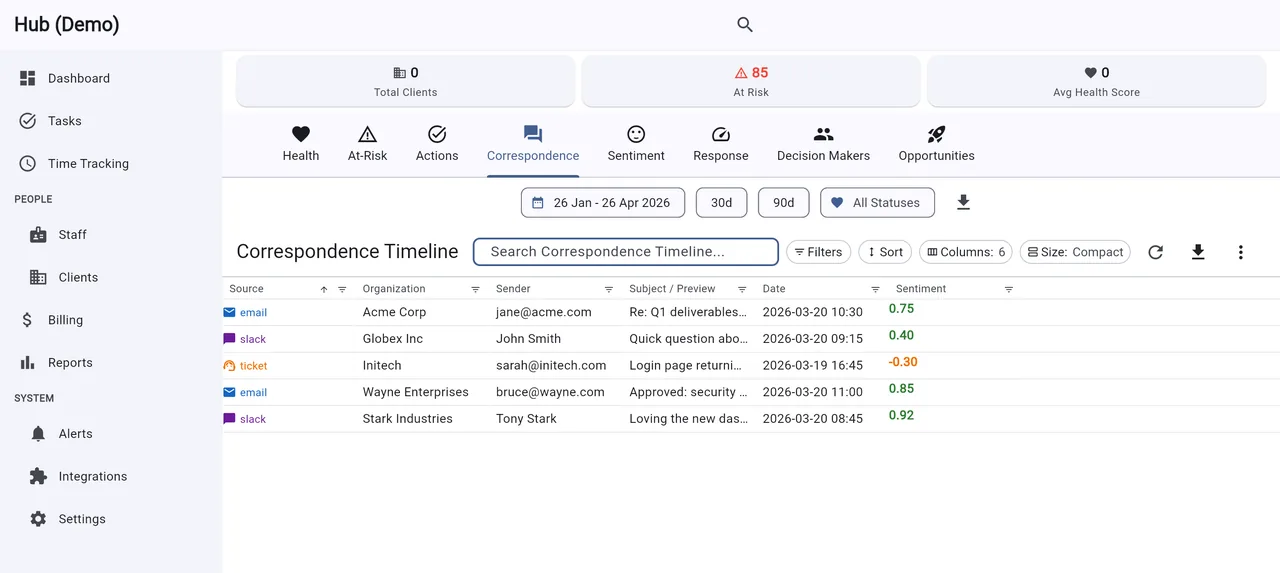Open the Filters button
The image size is (1280, 573).
(x=818, y=252)
